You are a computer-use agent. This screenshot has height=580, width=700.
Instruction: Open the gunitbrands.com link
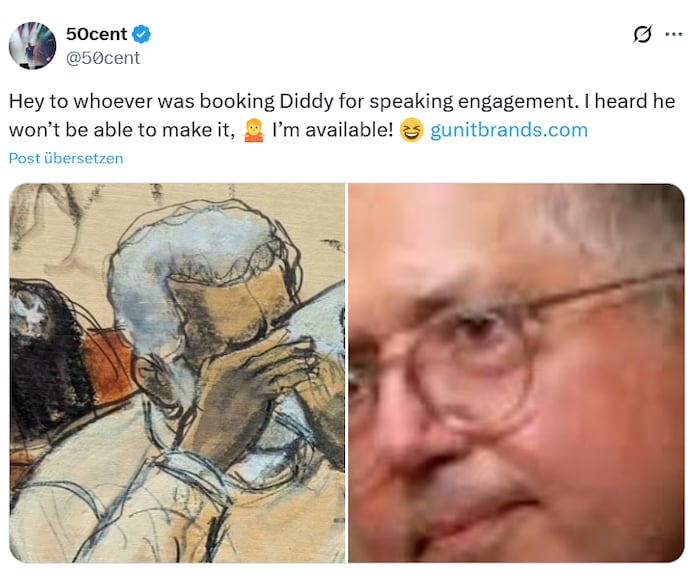(509, 130)
